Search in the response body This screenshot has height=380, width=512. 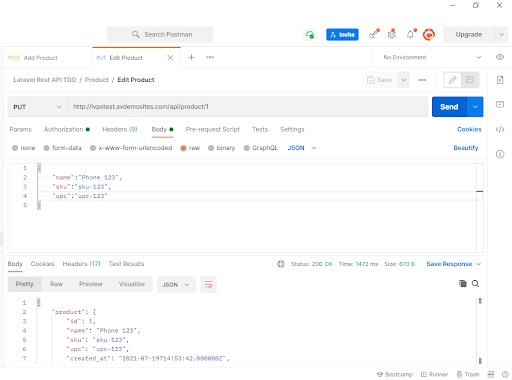click(x=475, y=283)
